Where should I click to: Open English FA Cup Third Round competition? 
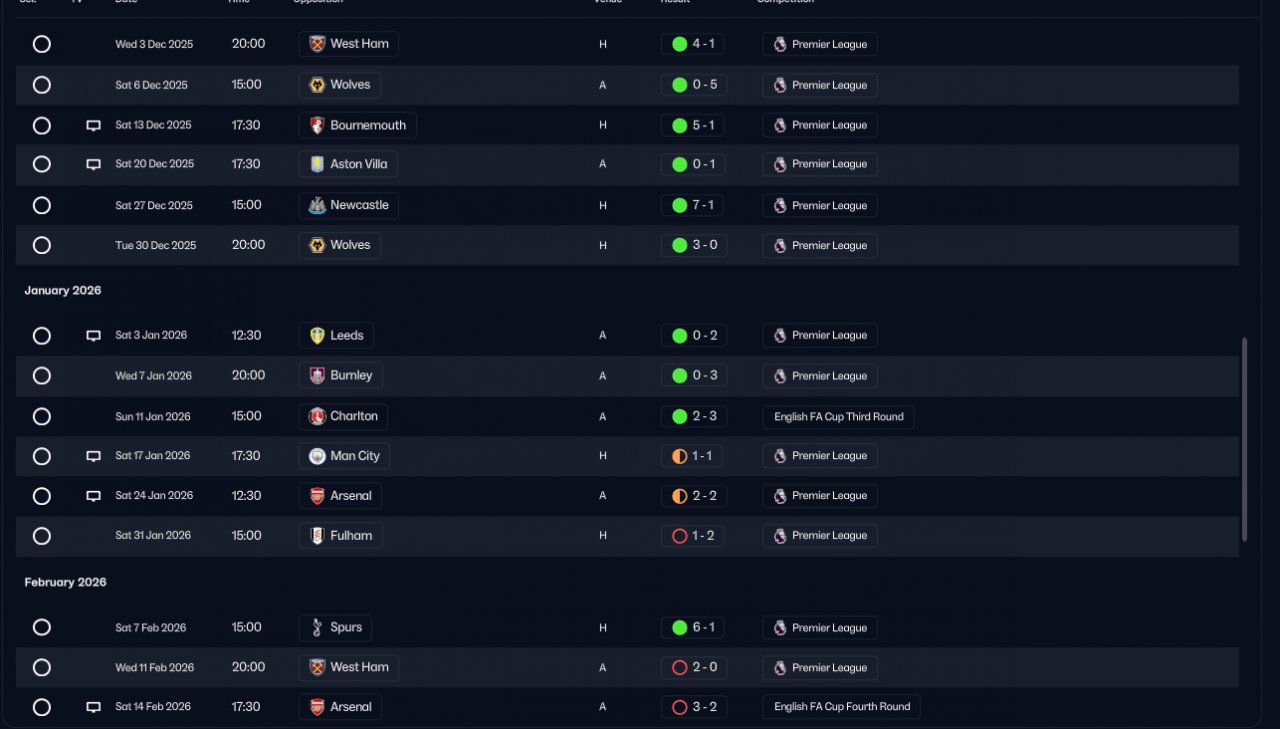838,417
